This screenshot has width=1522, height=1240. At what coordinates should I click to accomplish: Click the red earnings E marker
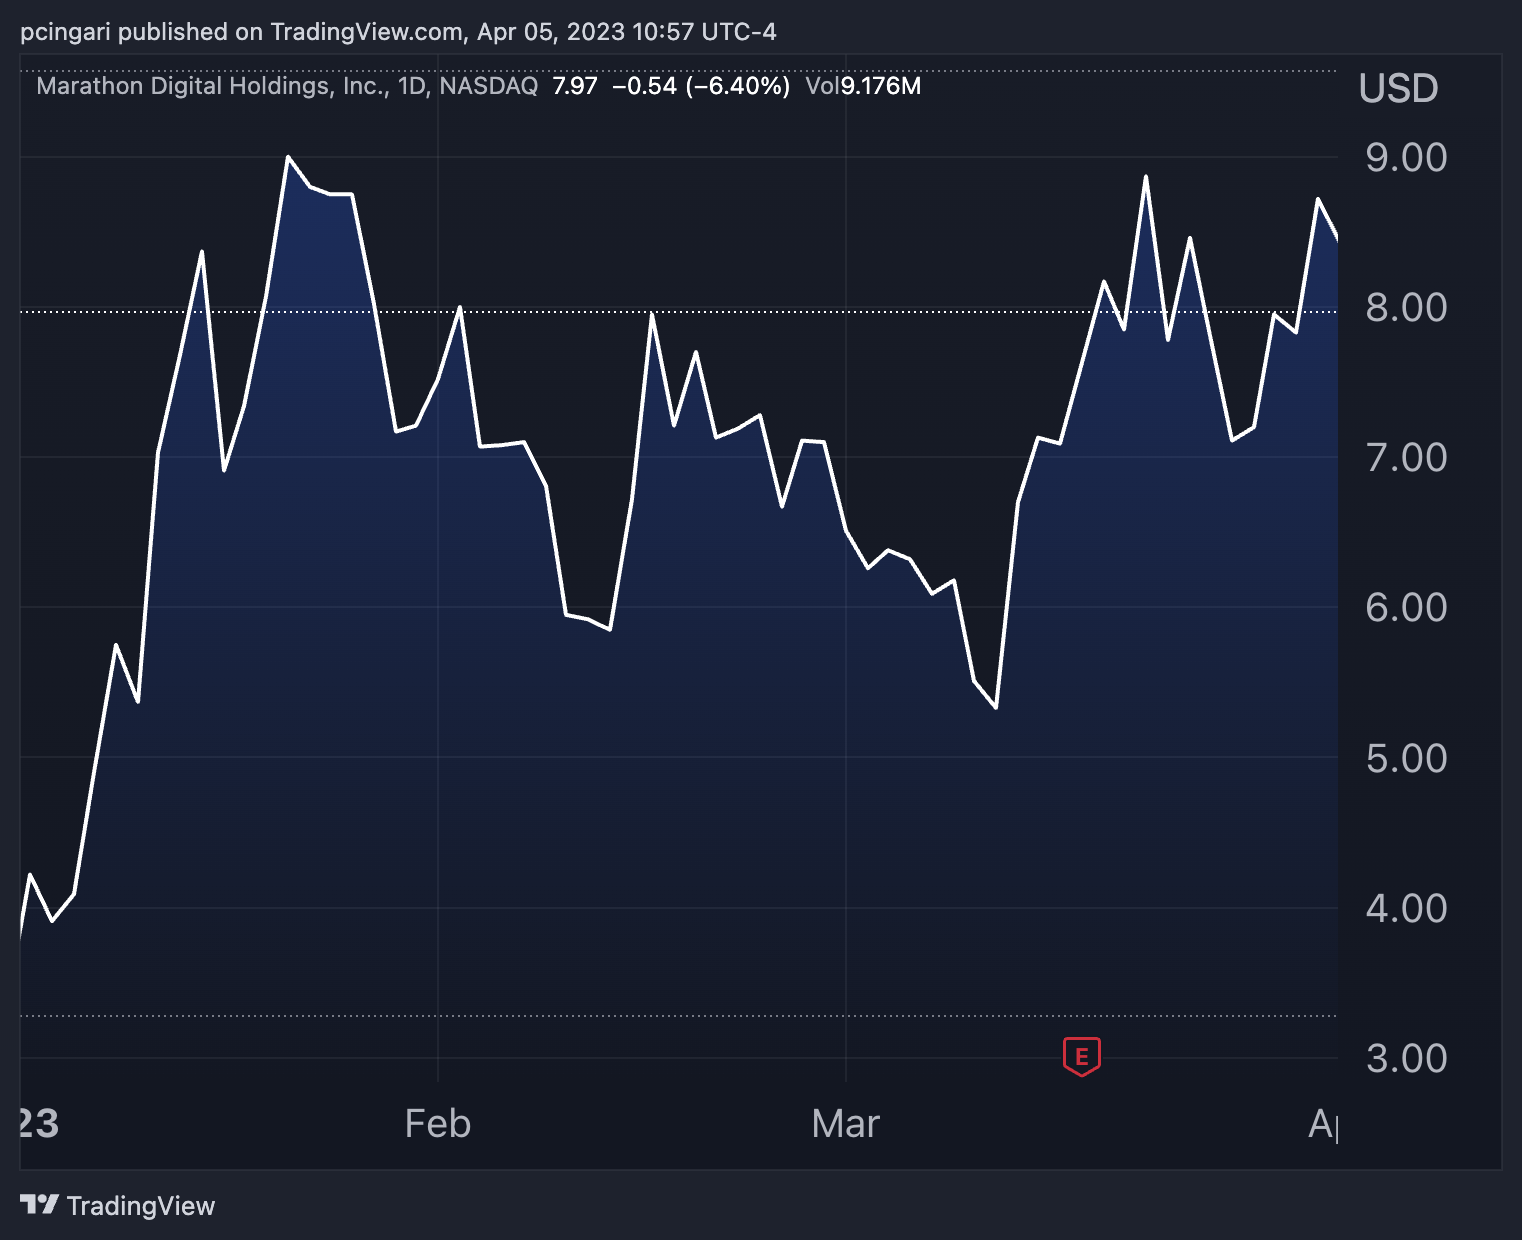point(1081,1056)
